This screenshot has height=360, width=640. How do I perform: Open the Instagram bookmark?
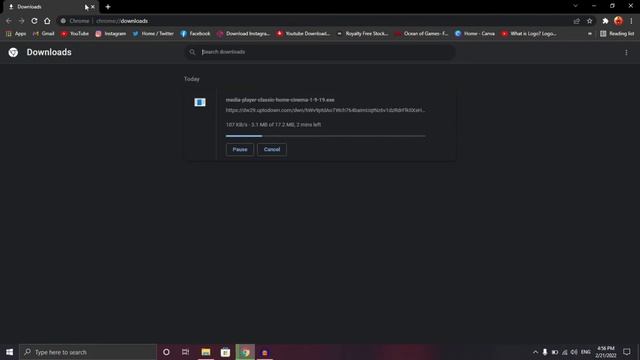tap(111, 34)
